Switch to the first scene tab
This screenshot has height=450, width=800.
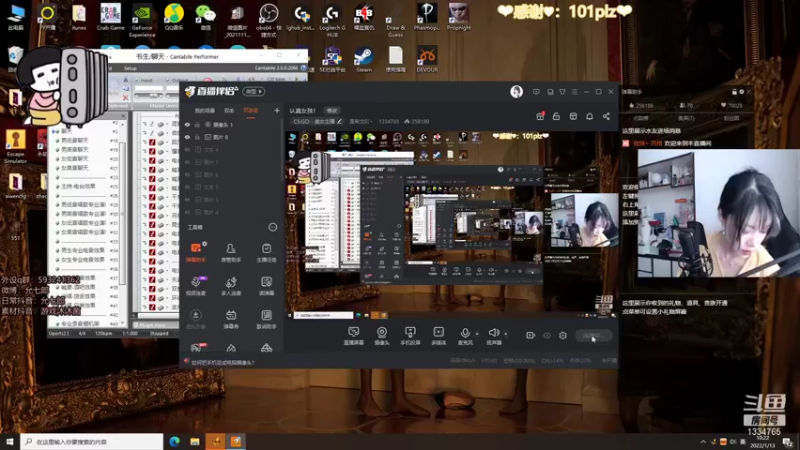[x=205, y=110]
